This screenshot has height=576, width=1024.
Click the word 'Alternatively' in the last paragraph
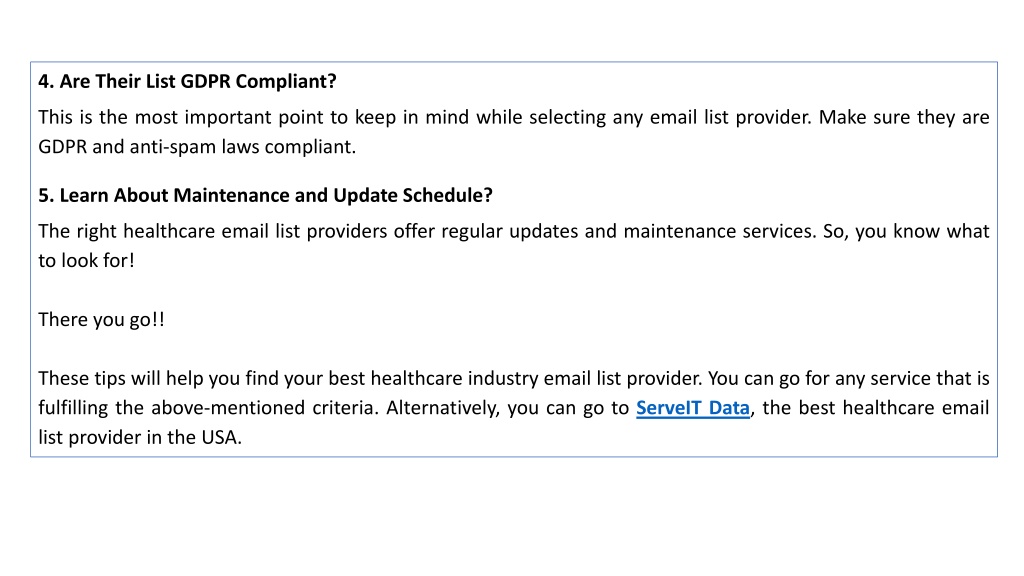coord(442,408)
